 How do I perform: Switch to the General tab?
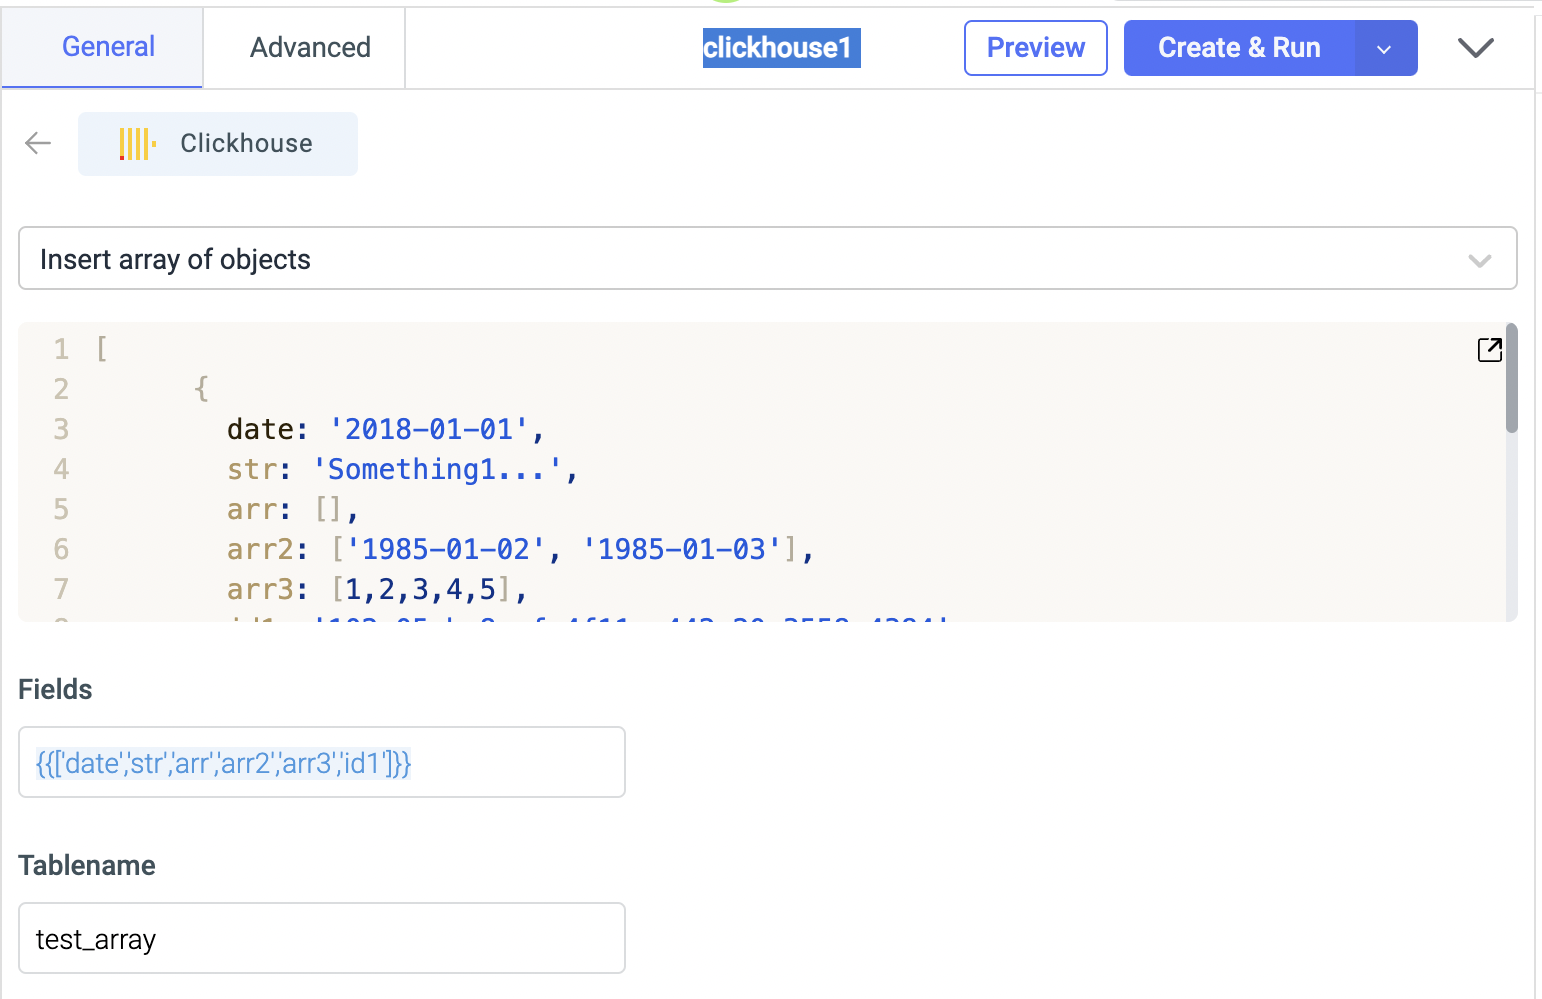(x=108, y=47)
